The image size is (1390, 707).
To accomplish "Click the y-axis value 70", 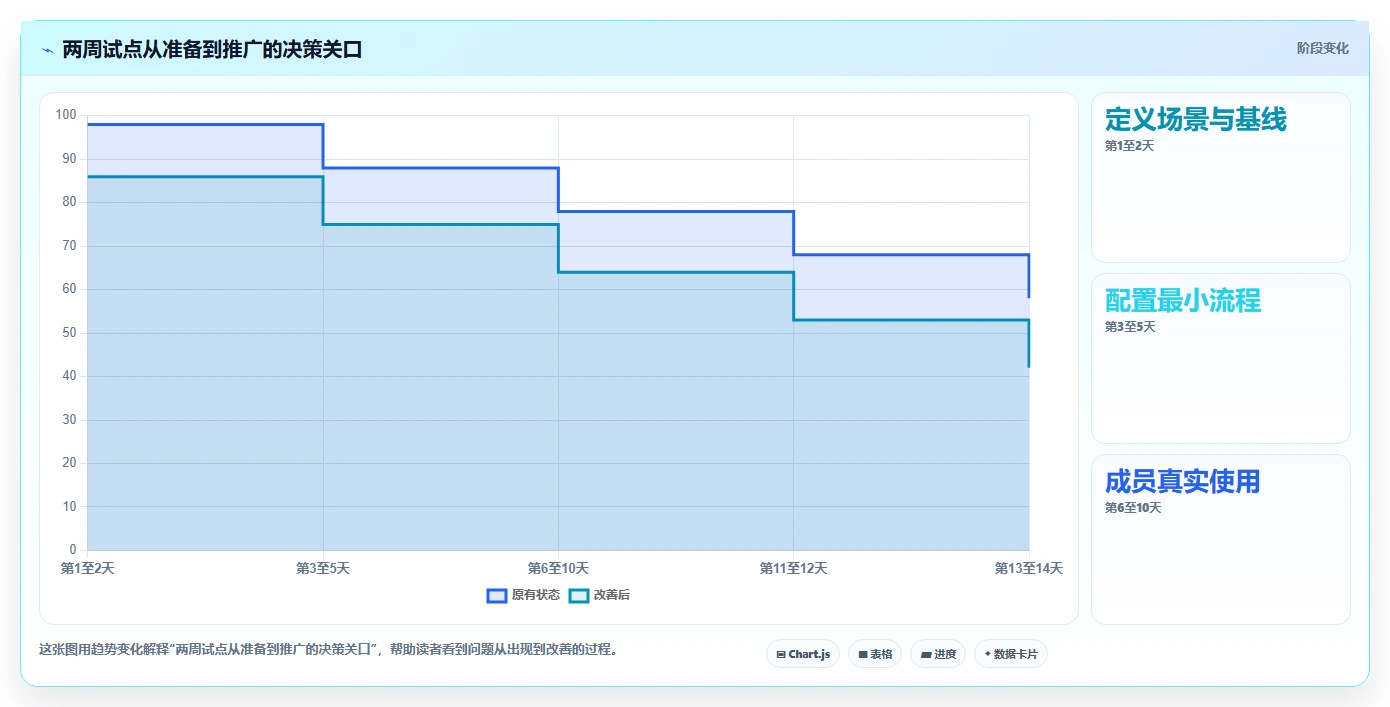I will click(69, 246).
